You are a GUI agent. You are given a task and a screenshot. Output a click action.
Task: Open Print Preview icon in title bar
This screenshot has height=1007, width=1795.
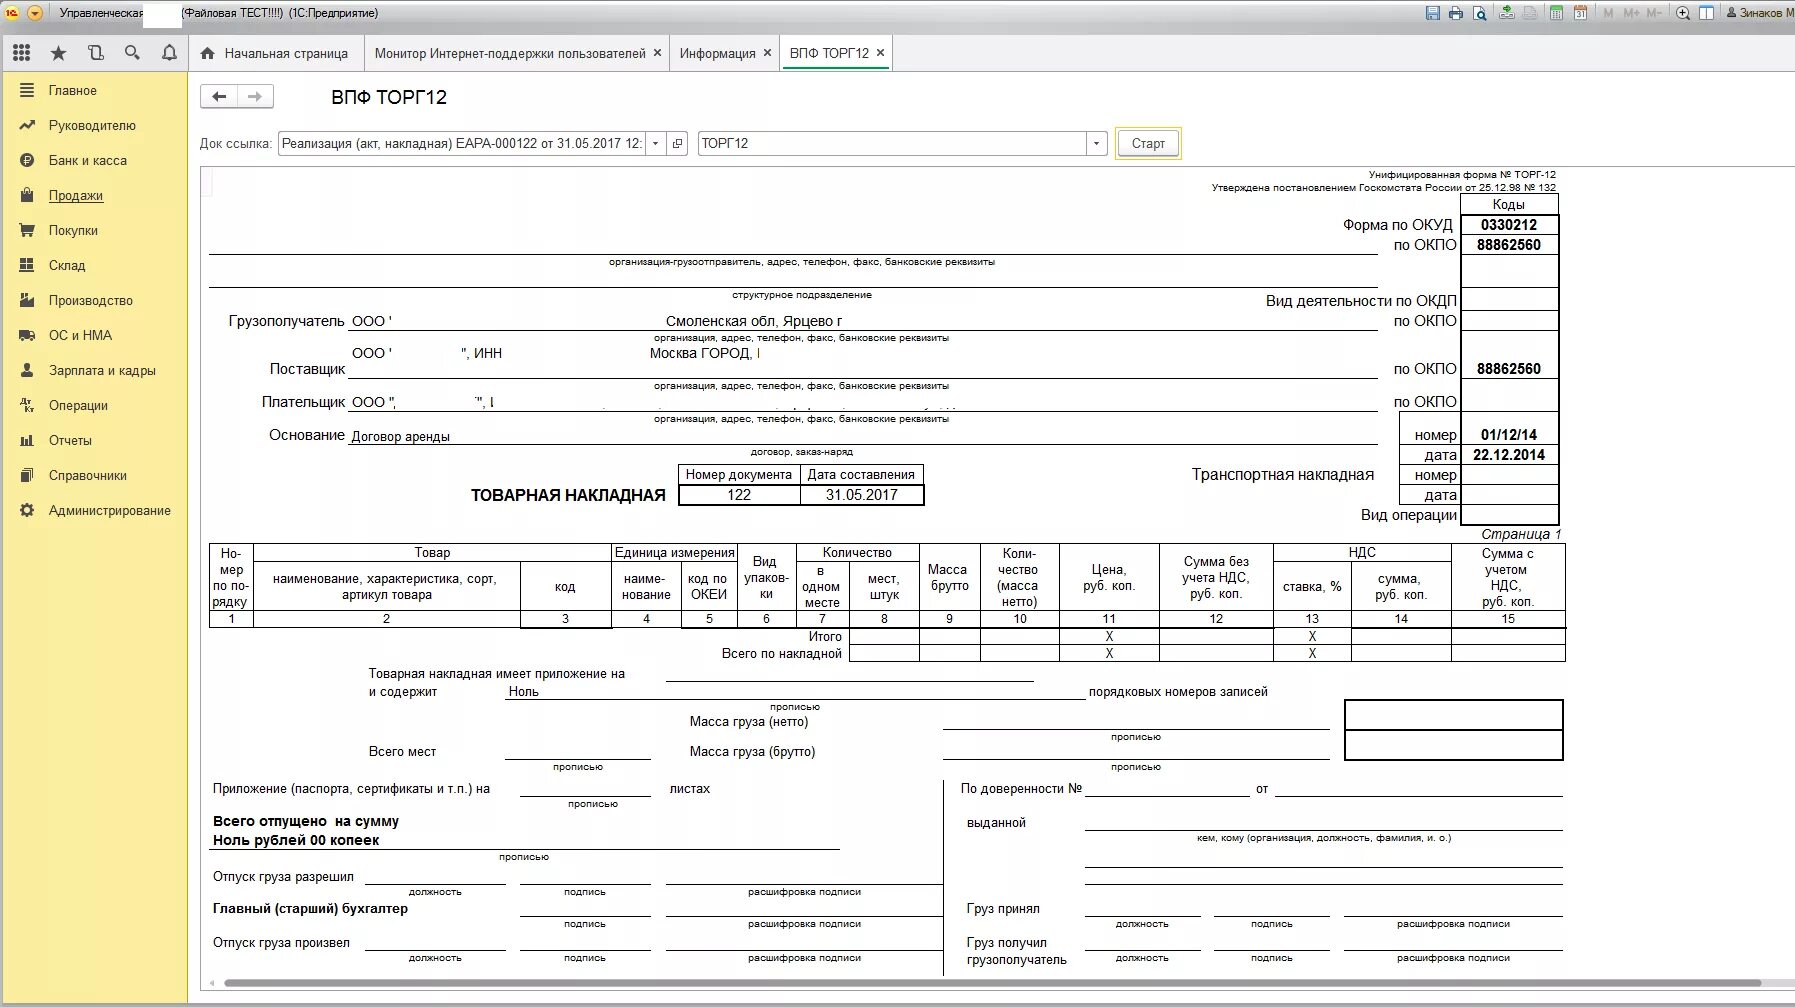pyautogui.click(x=1479, y=13)
